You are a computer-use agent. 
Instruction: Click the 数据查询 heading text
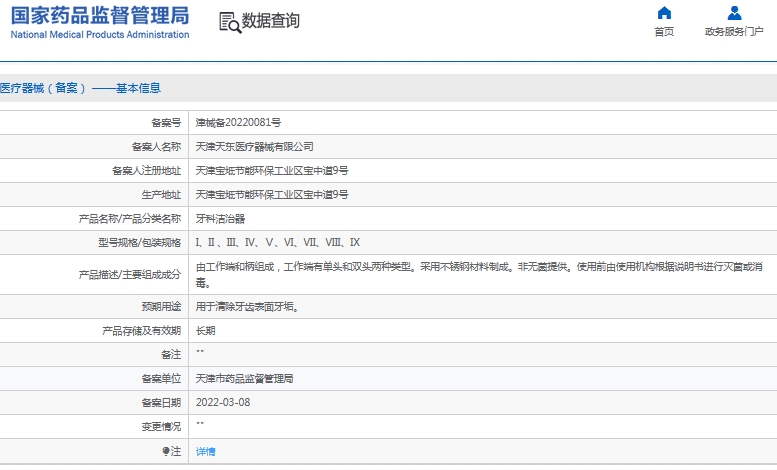(271, 21)
